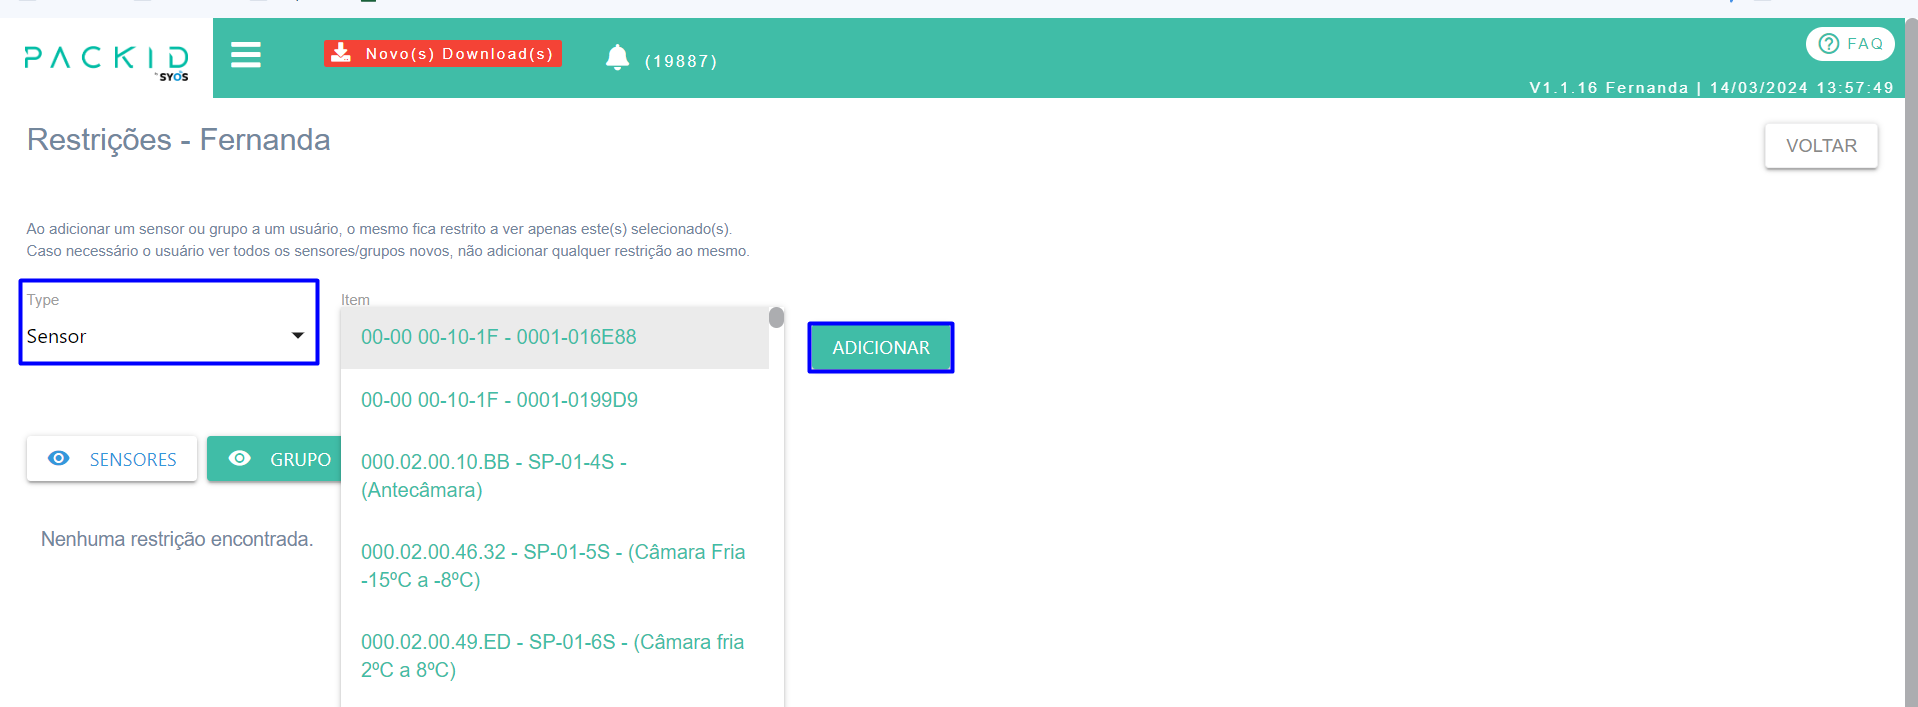Pick SP-01-6S Câmara fria 2ºC option
Screen dimensions: 1918x707
click(552, 656)
